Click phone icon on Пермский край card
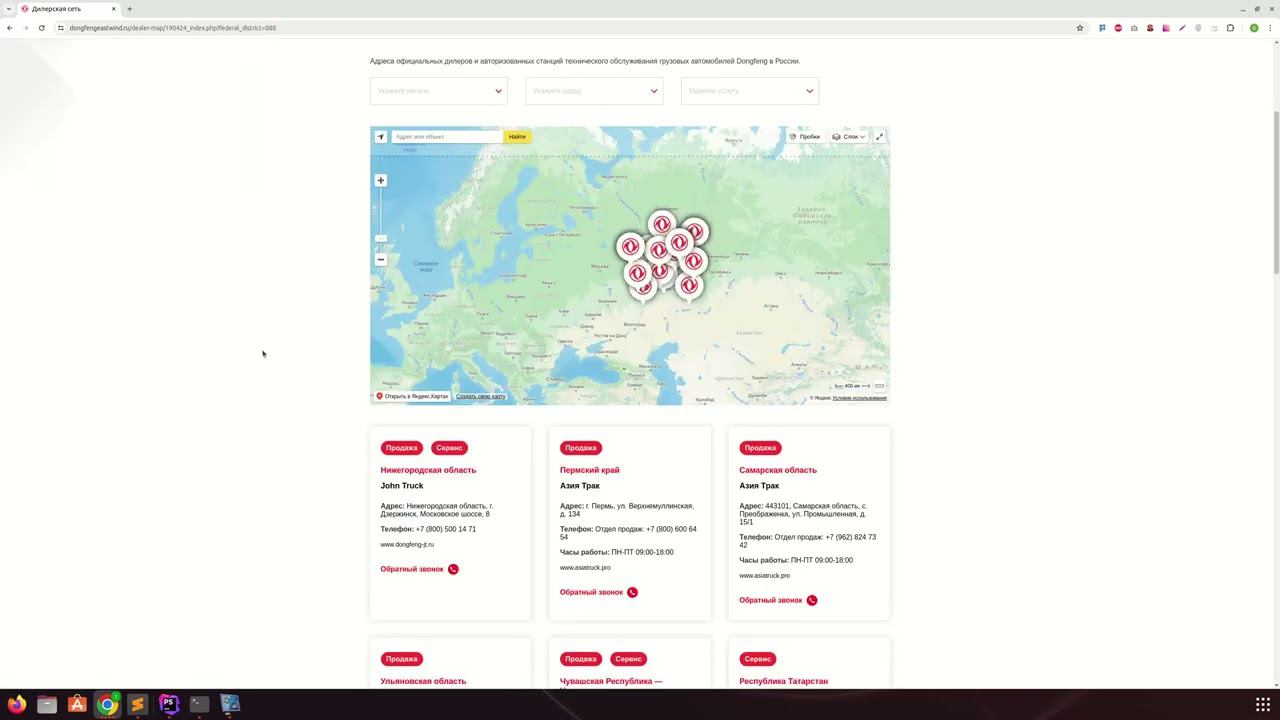This screenshot has height=720, width=1280. pyautogui.click(x=632, y=592)
